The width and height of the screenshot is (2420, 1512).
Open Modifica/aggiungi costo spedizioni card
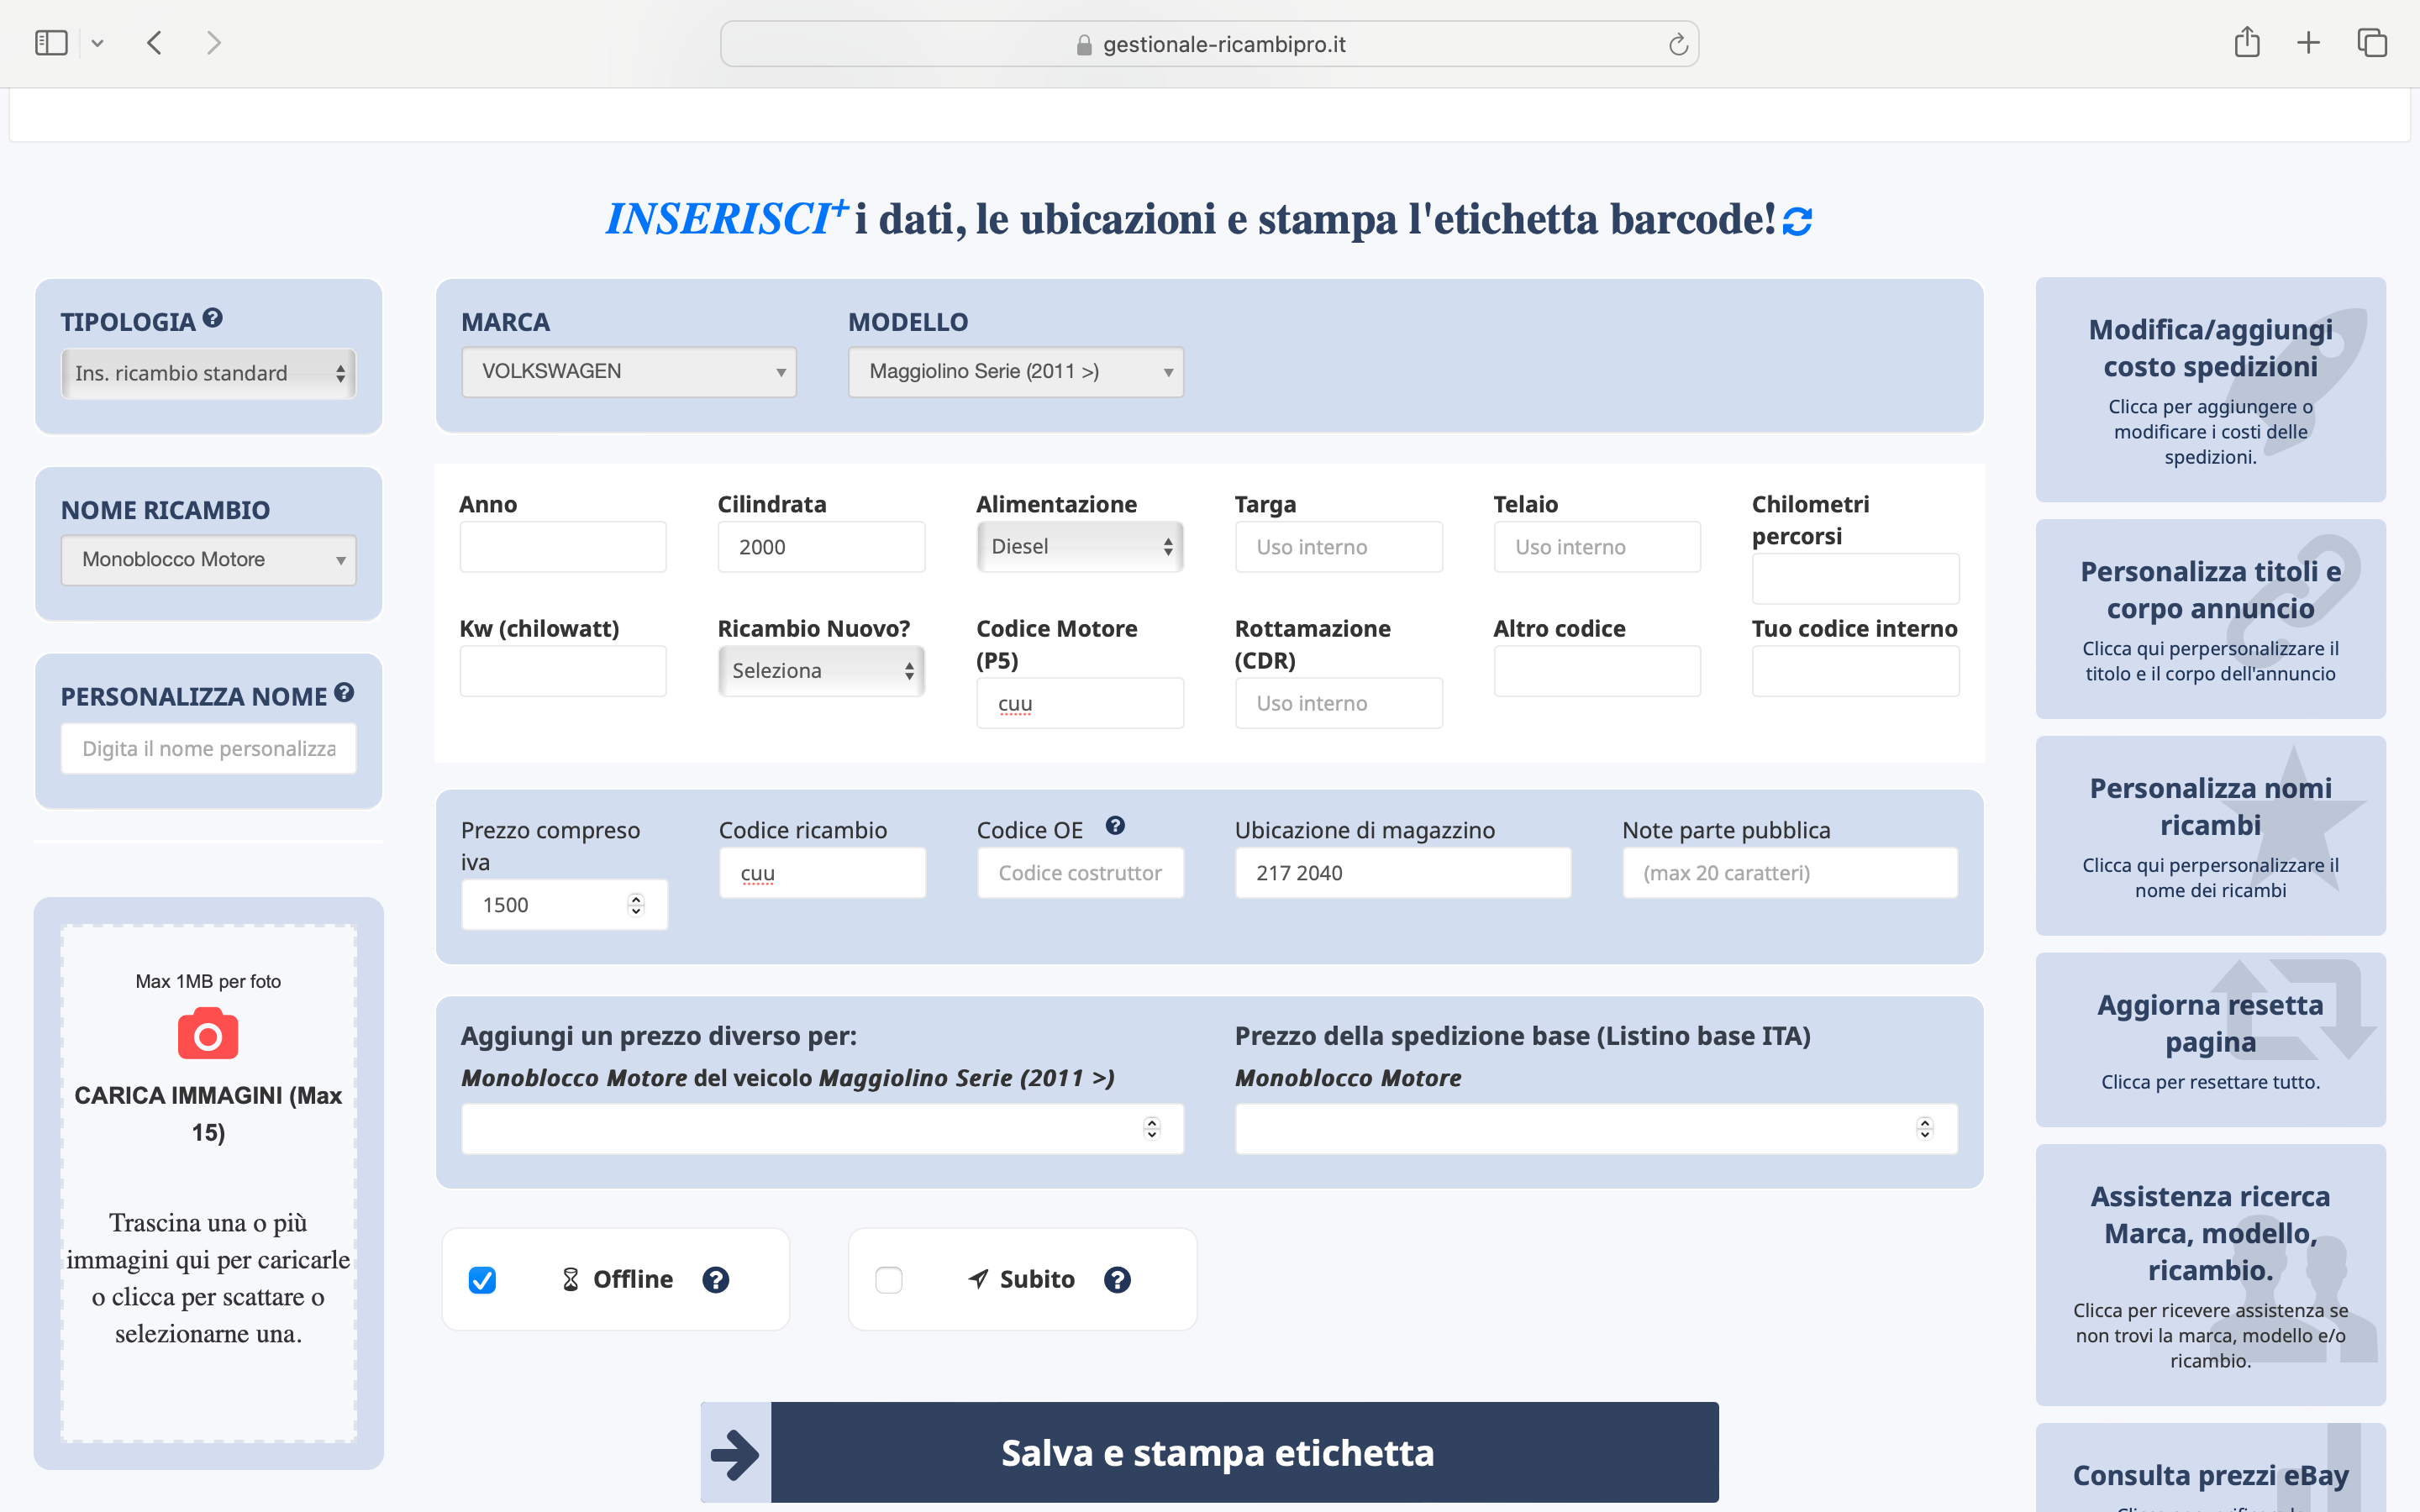tap(2210, 390)
